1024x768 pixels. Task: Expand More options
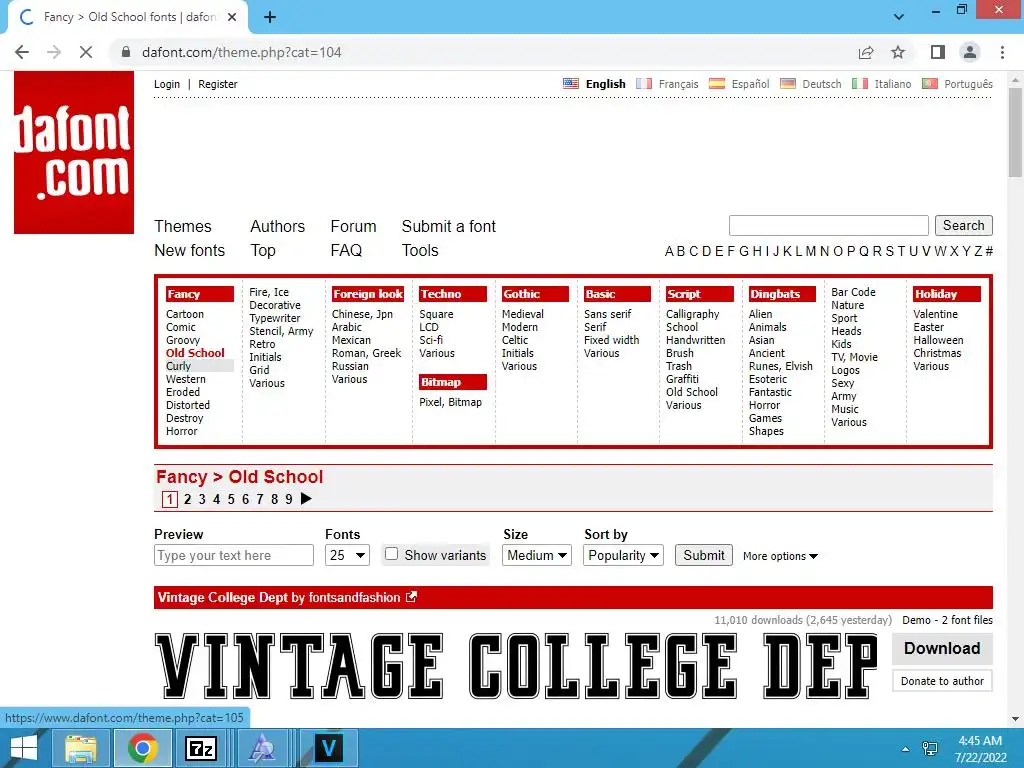(780, 556)
